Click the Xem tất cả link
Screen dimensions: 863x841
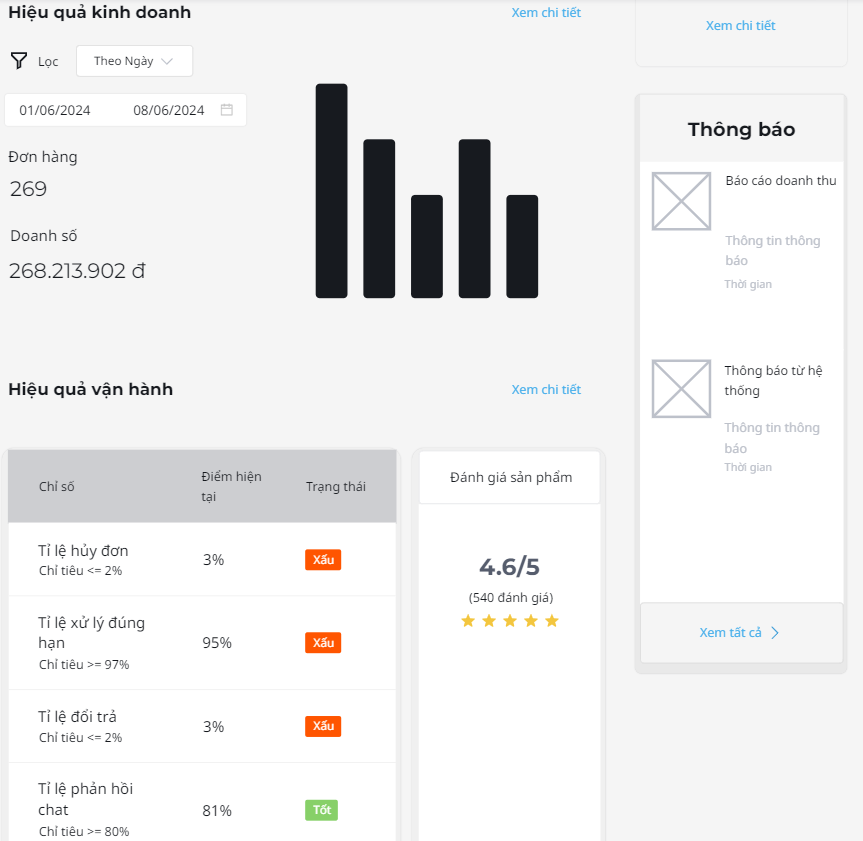730,632
